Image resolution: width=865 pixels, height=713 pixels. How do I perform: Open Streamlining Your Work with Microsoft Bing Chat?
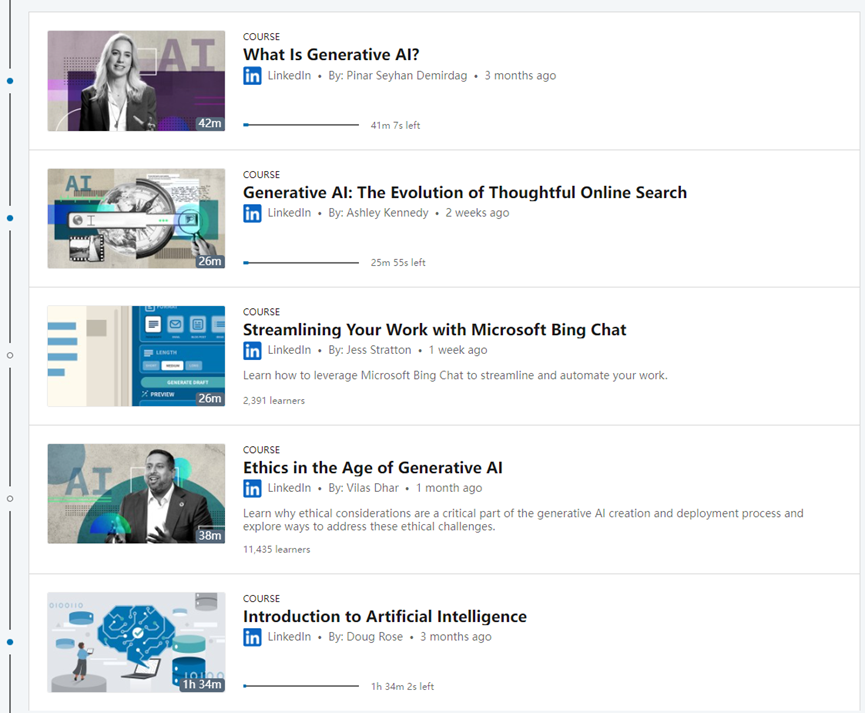435,330
